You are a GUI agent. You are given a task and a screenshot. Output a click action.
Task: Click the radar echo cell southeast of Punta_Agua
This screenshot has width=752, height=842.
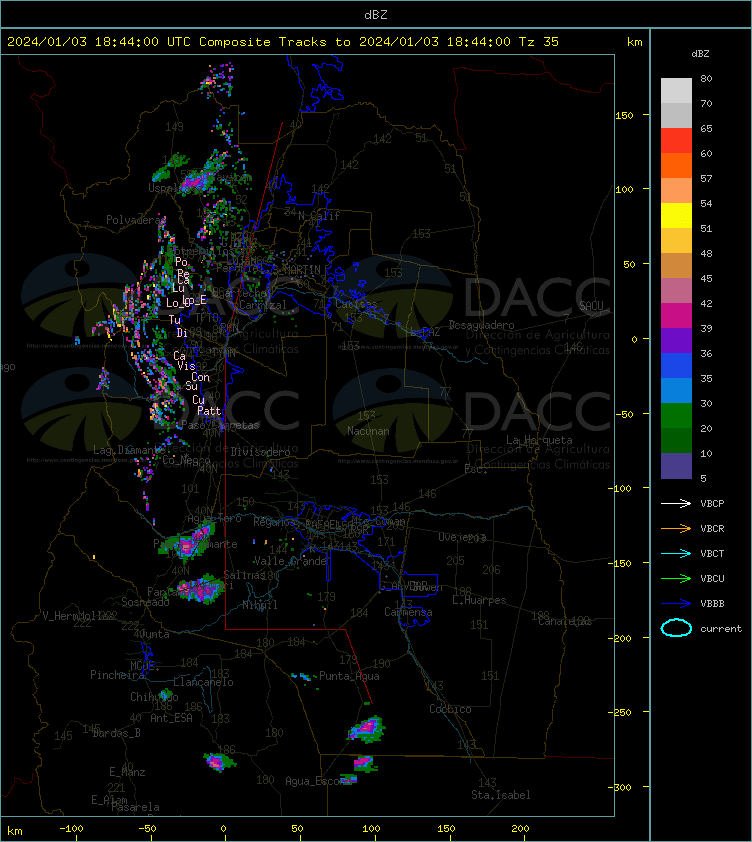[x=367, y=729]
